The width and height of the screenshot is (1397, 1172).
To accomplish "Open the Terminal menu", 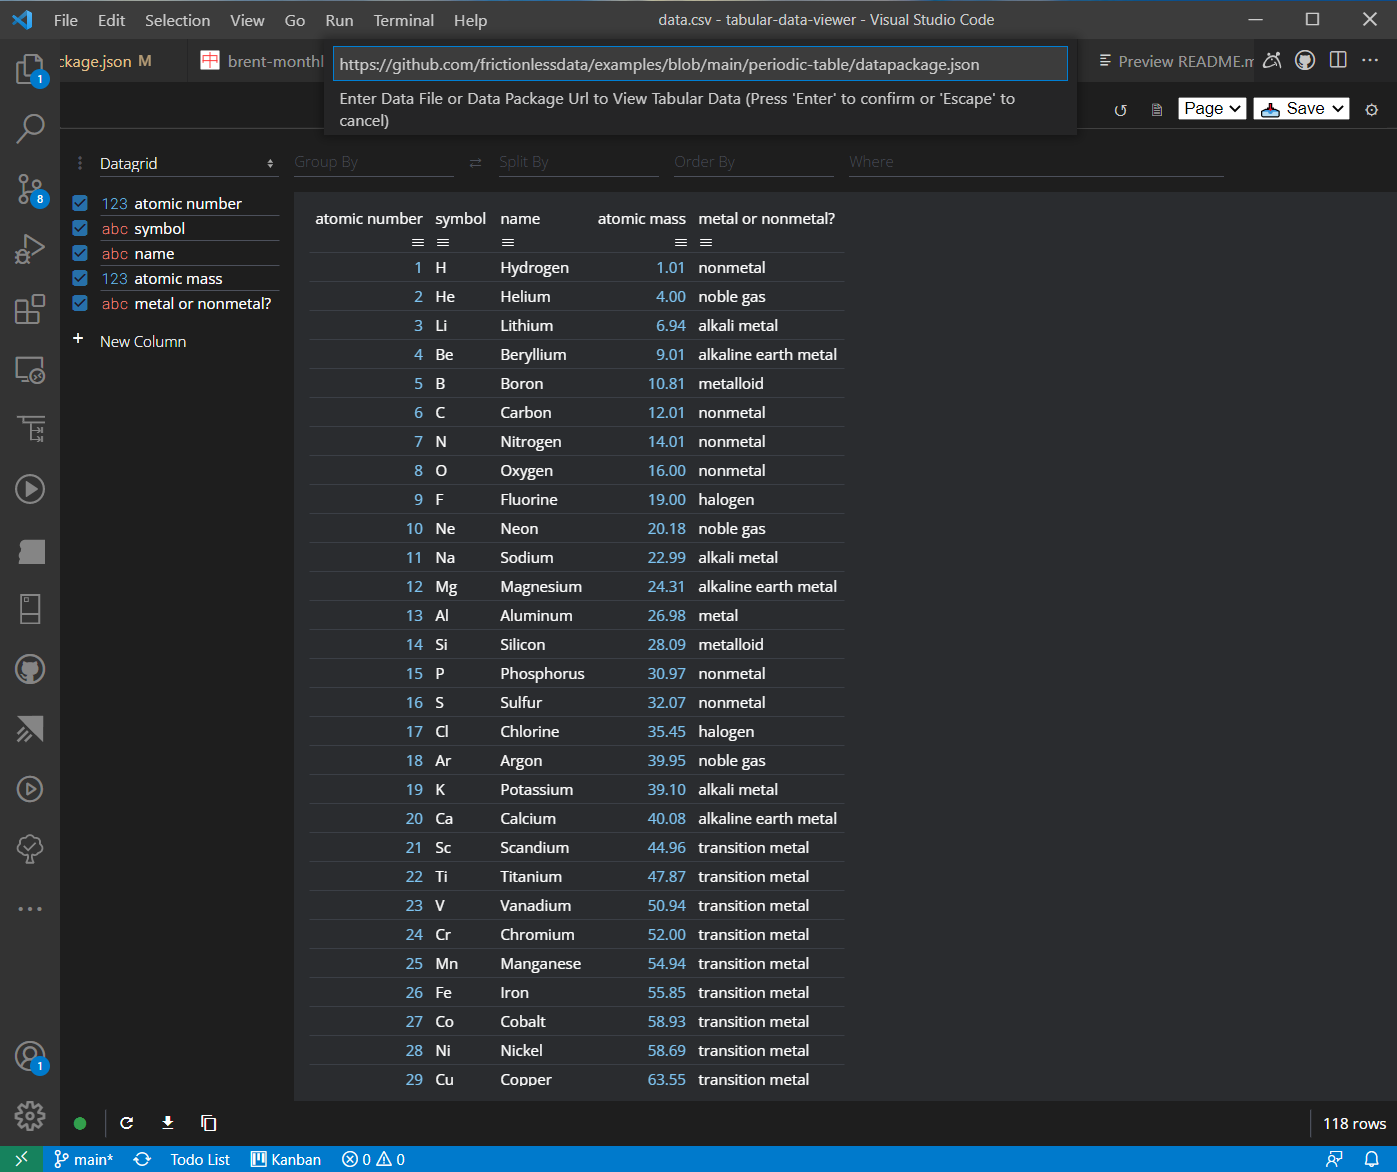I will 404,20.
